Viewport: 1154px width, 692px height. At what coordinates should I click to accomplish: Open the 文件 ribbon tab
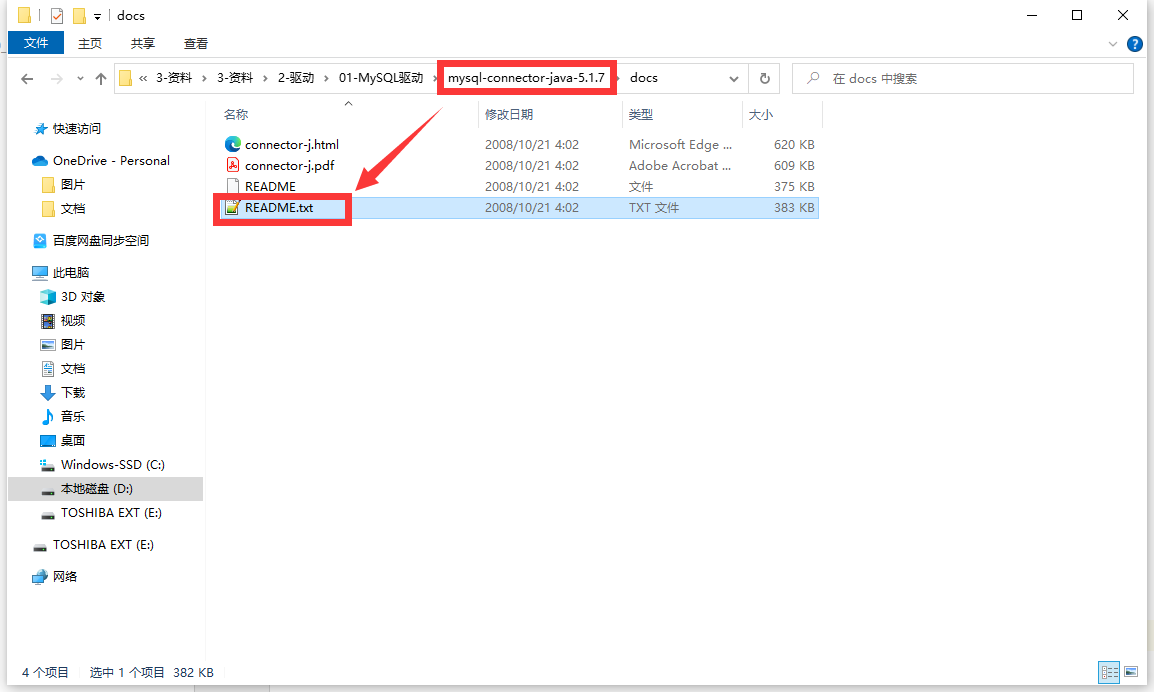coord(36,43)
